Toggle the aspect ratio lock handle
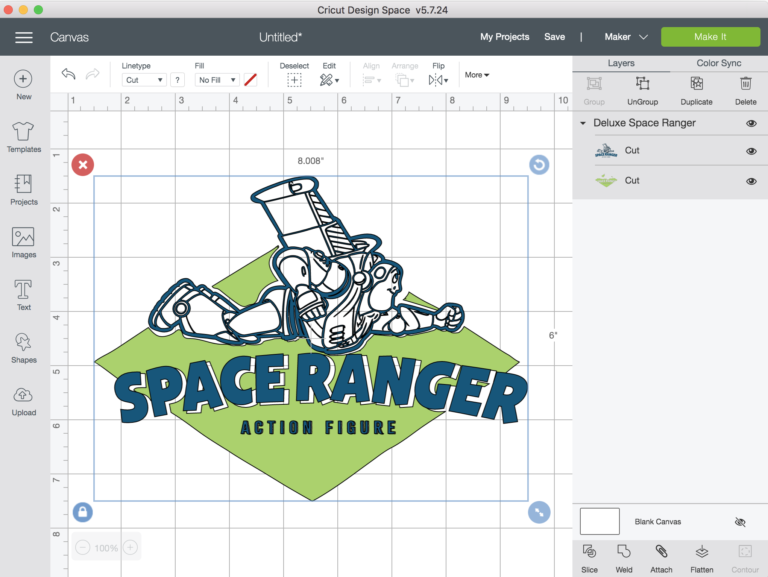 click(83, 512)
